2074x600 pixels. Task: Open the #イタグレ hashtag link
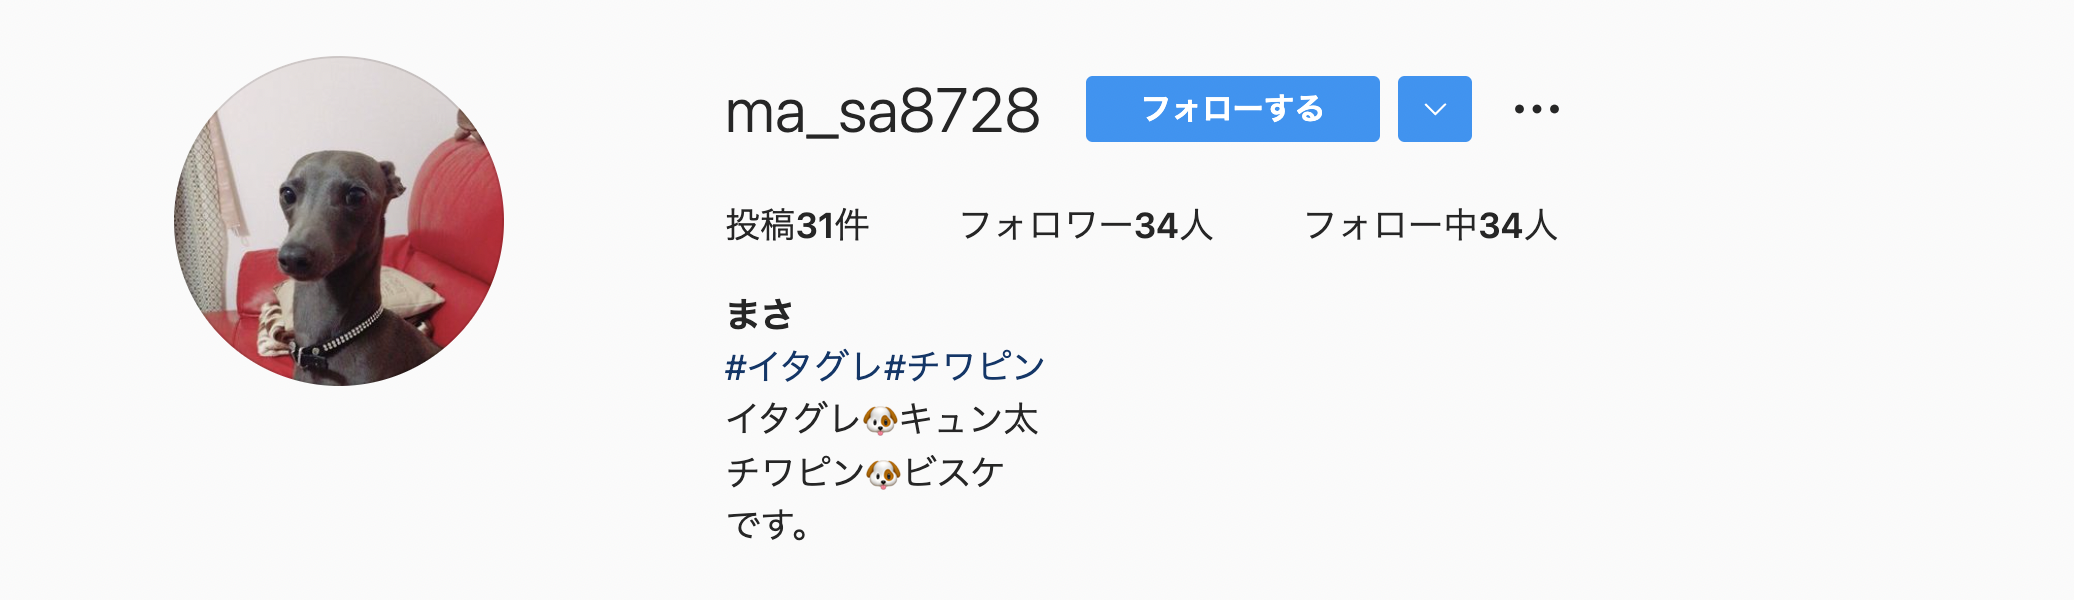[805, 366]
